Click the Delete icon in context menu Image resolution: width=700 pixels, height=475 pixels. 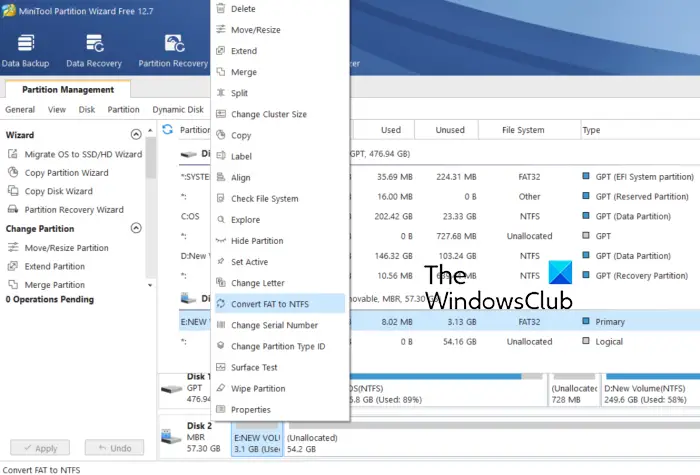221,8
